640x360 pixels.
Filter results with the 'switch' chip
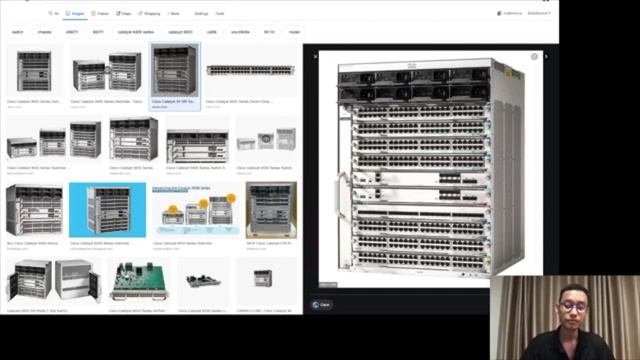pos(18,32)
